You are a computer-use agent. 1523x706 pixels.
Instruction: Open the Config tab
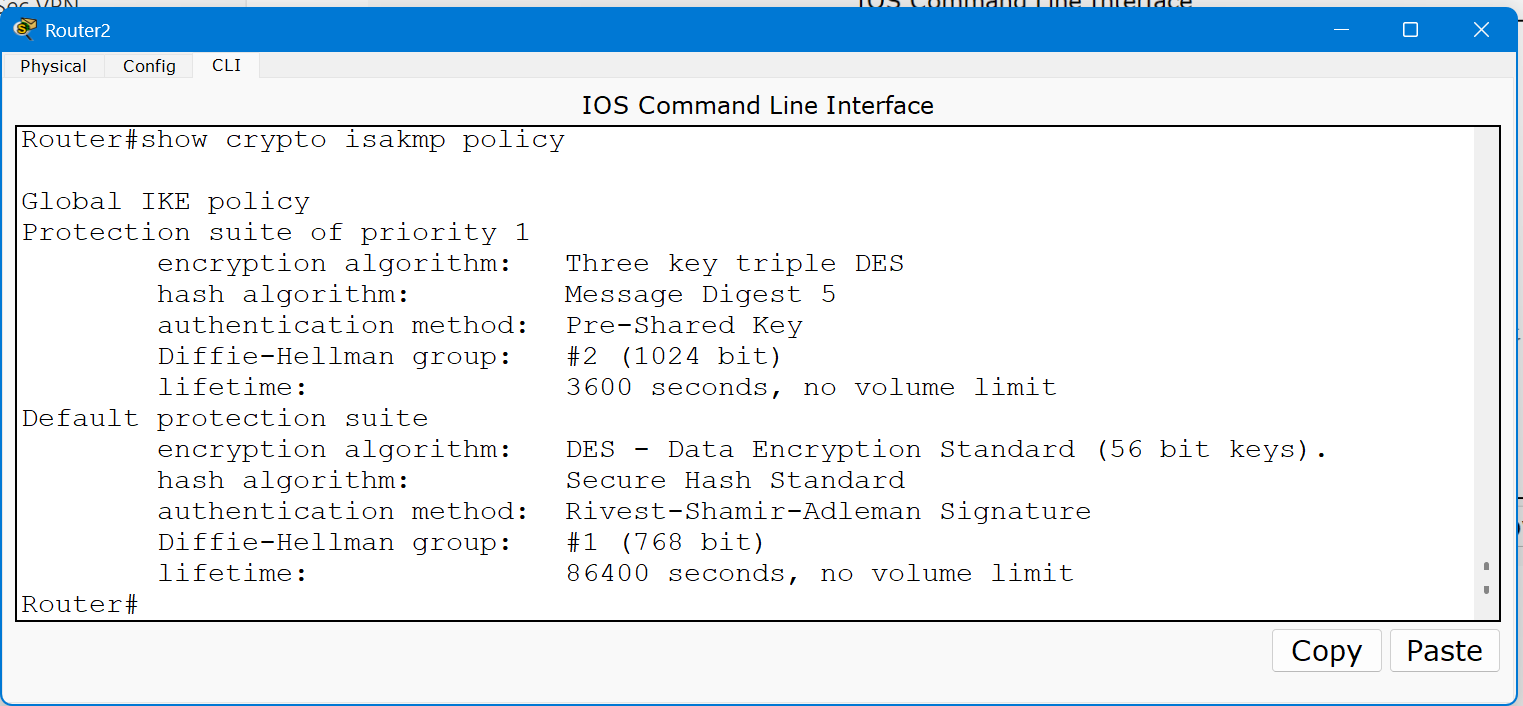point(149,66)
